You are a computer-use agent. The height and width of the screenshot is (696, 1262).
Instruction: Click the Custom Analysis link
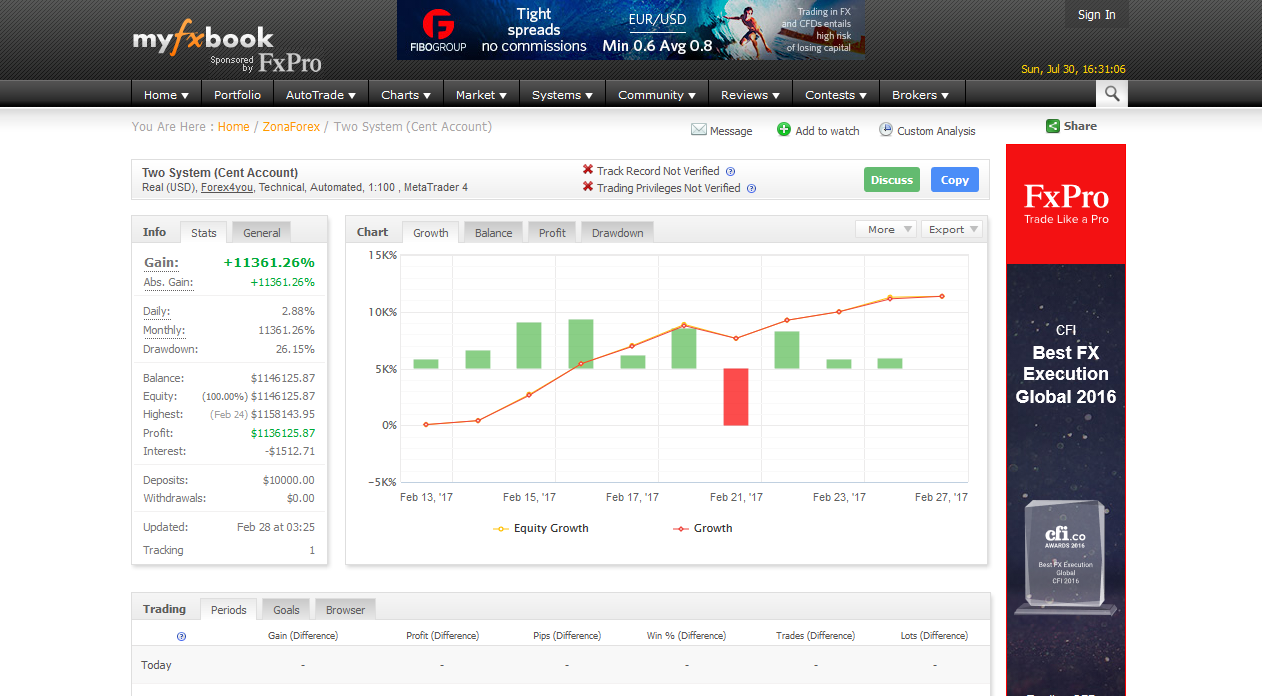tap(936, 131)
